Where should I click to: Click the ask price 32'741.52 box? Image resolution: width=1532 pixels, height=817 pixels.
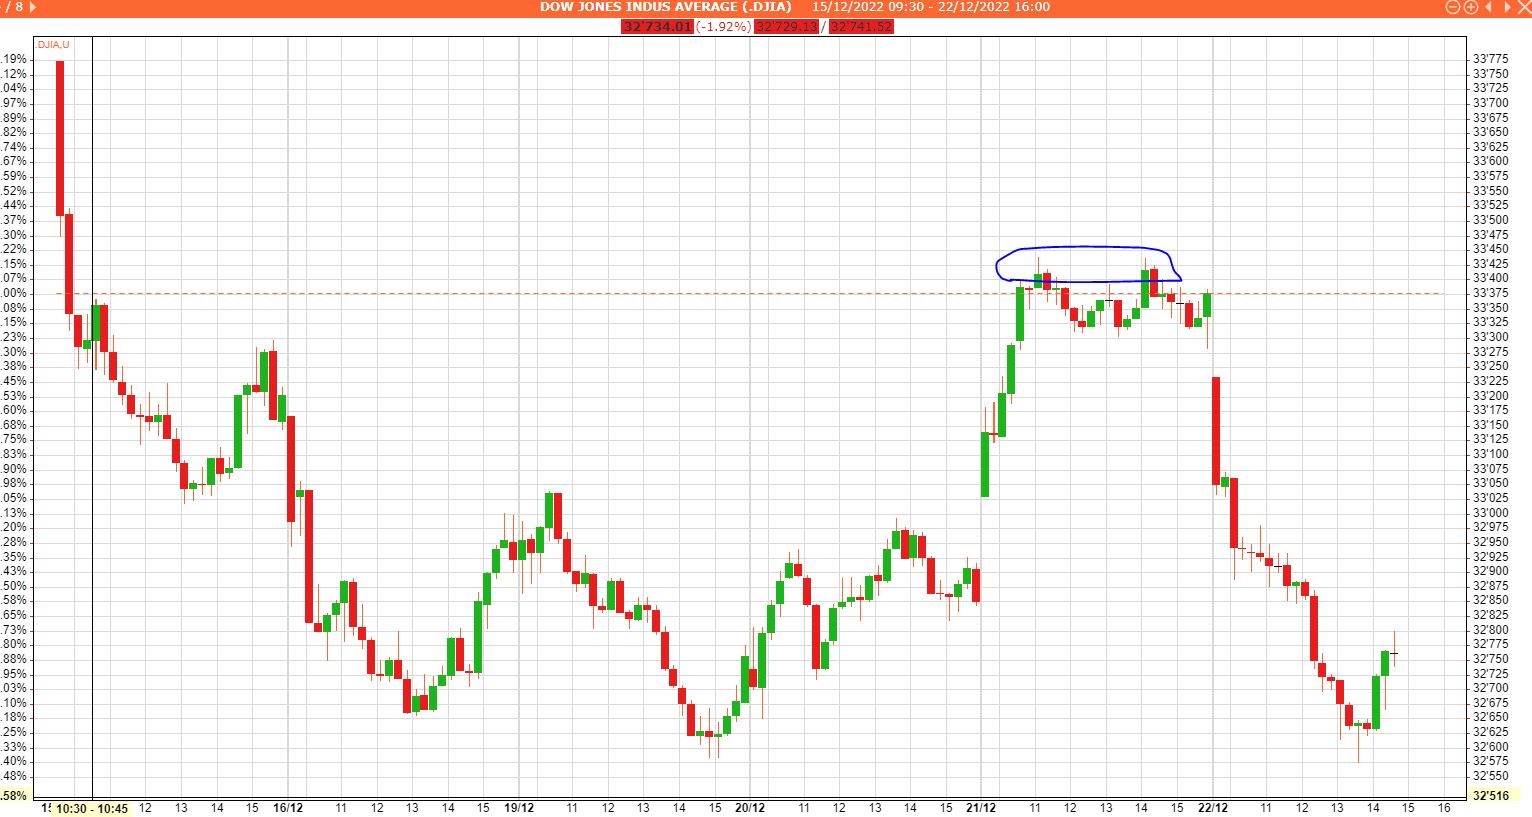point(861,26)
